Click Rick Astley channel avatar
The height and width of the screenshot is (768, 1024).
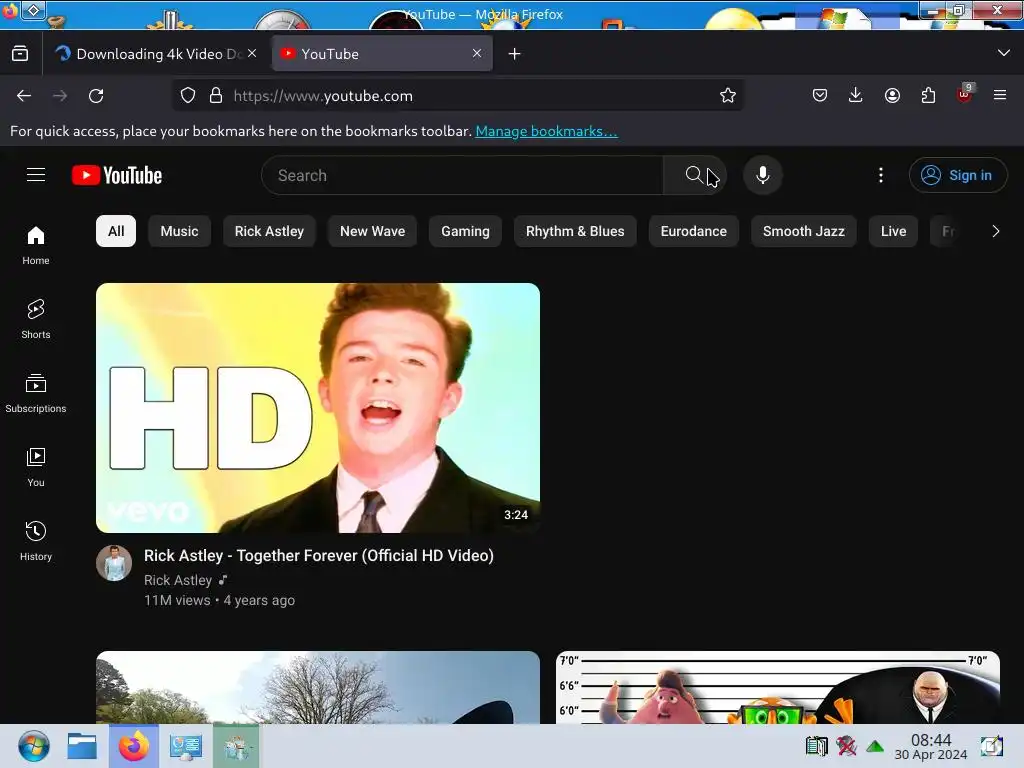click(x=114, y=563)
